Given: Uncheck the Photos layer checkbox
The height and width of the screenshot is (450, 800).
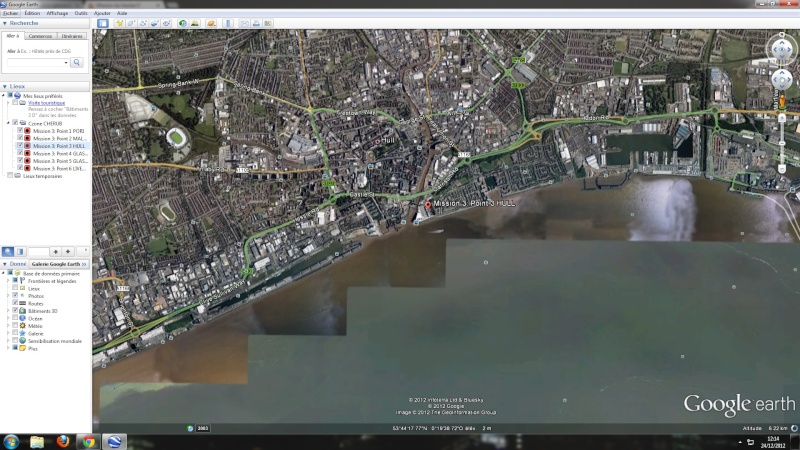Looking at the screenshot, I should click(x=15, y=295).
